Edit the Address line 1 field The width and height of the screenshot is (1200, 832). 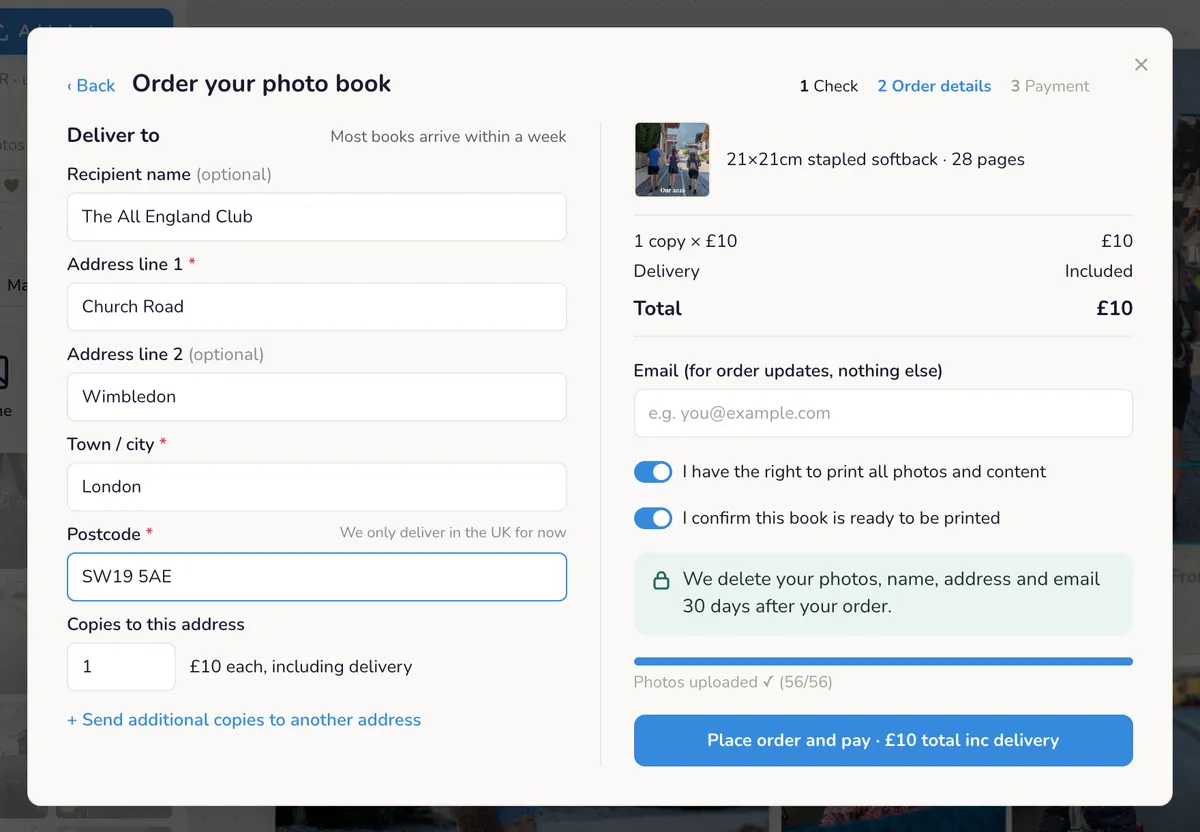(x=317, y=307)
